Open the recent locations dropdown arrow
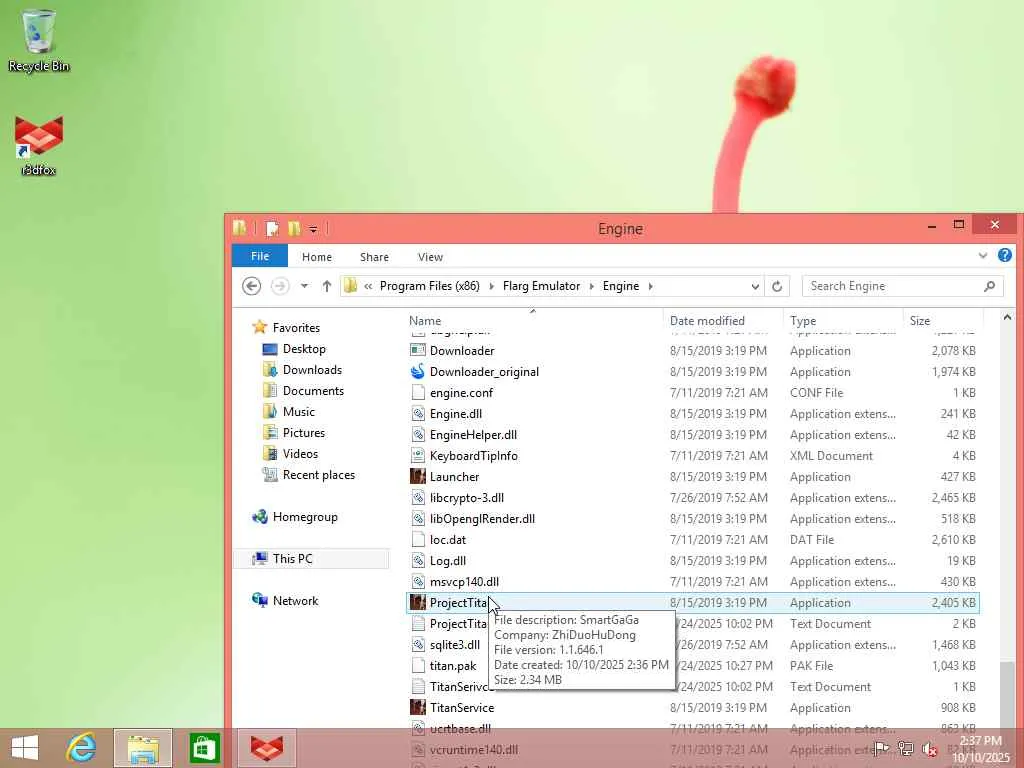1024x768 pixels. pos(304,286)
